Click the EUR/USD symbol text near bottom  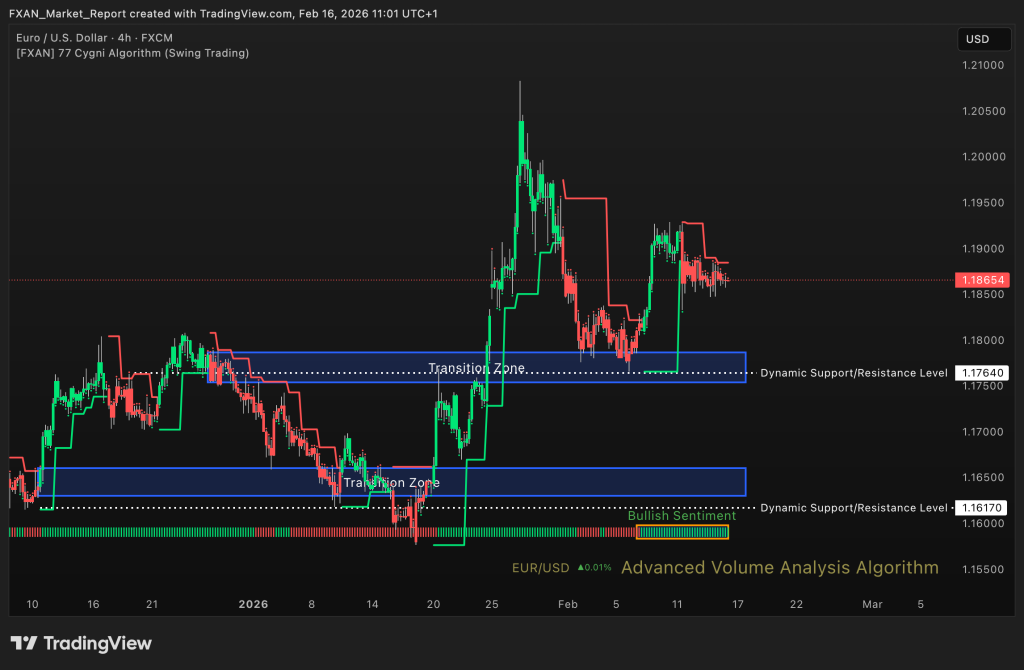click(x=540, y=568)
